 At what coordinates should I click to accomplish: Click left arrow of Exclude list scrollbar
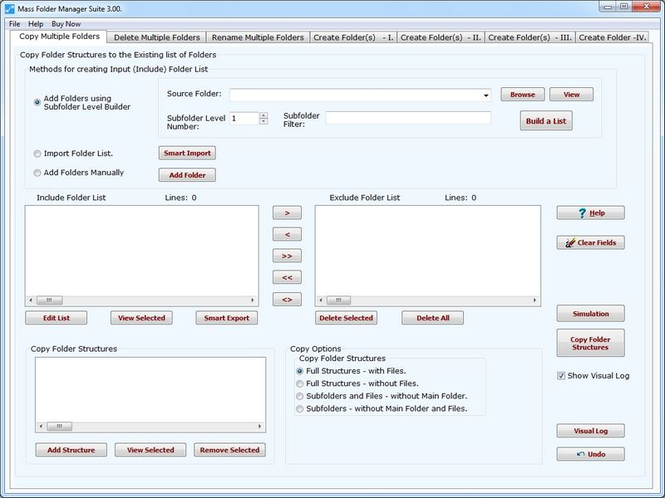(321, 300)
